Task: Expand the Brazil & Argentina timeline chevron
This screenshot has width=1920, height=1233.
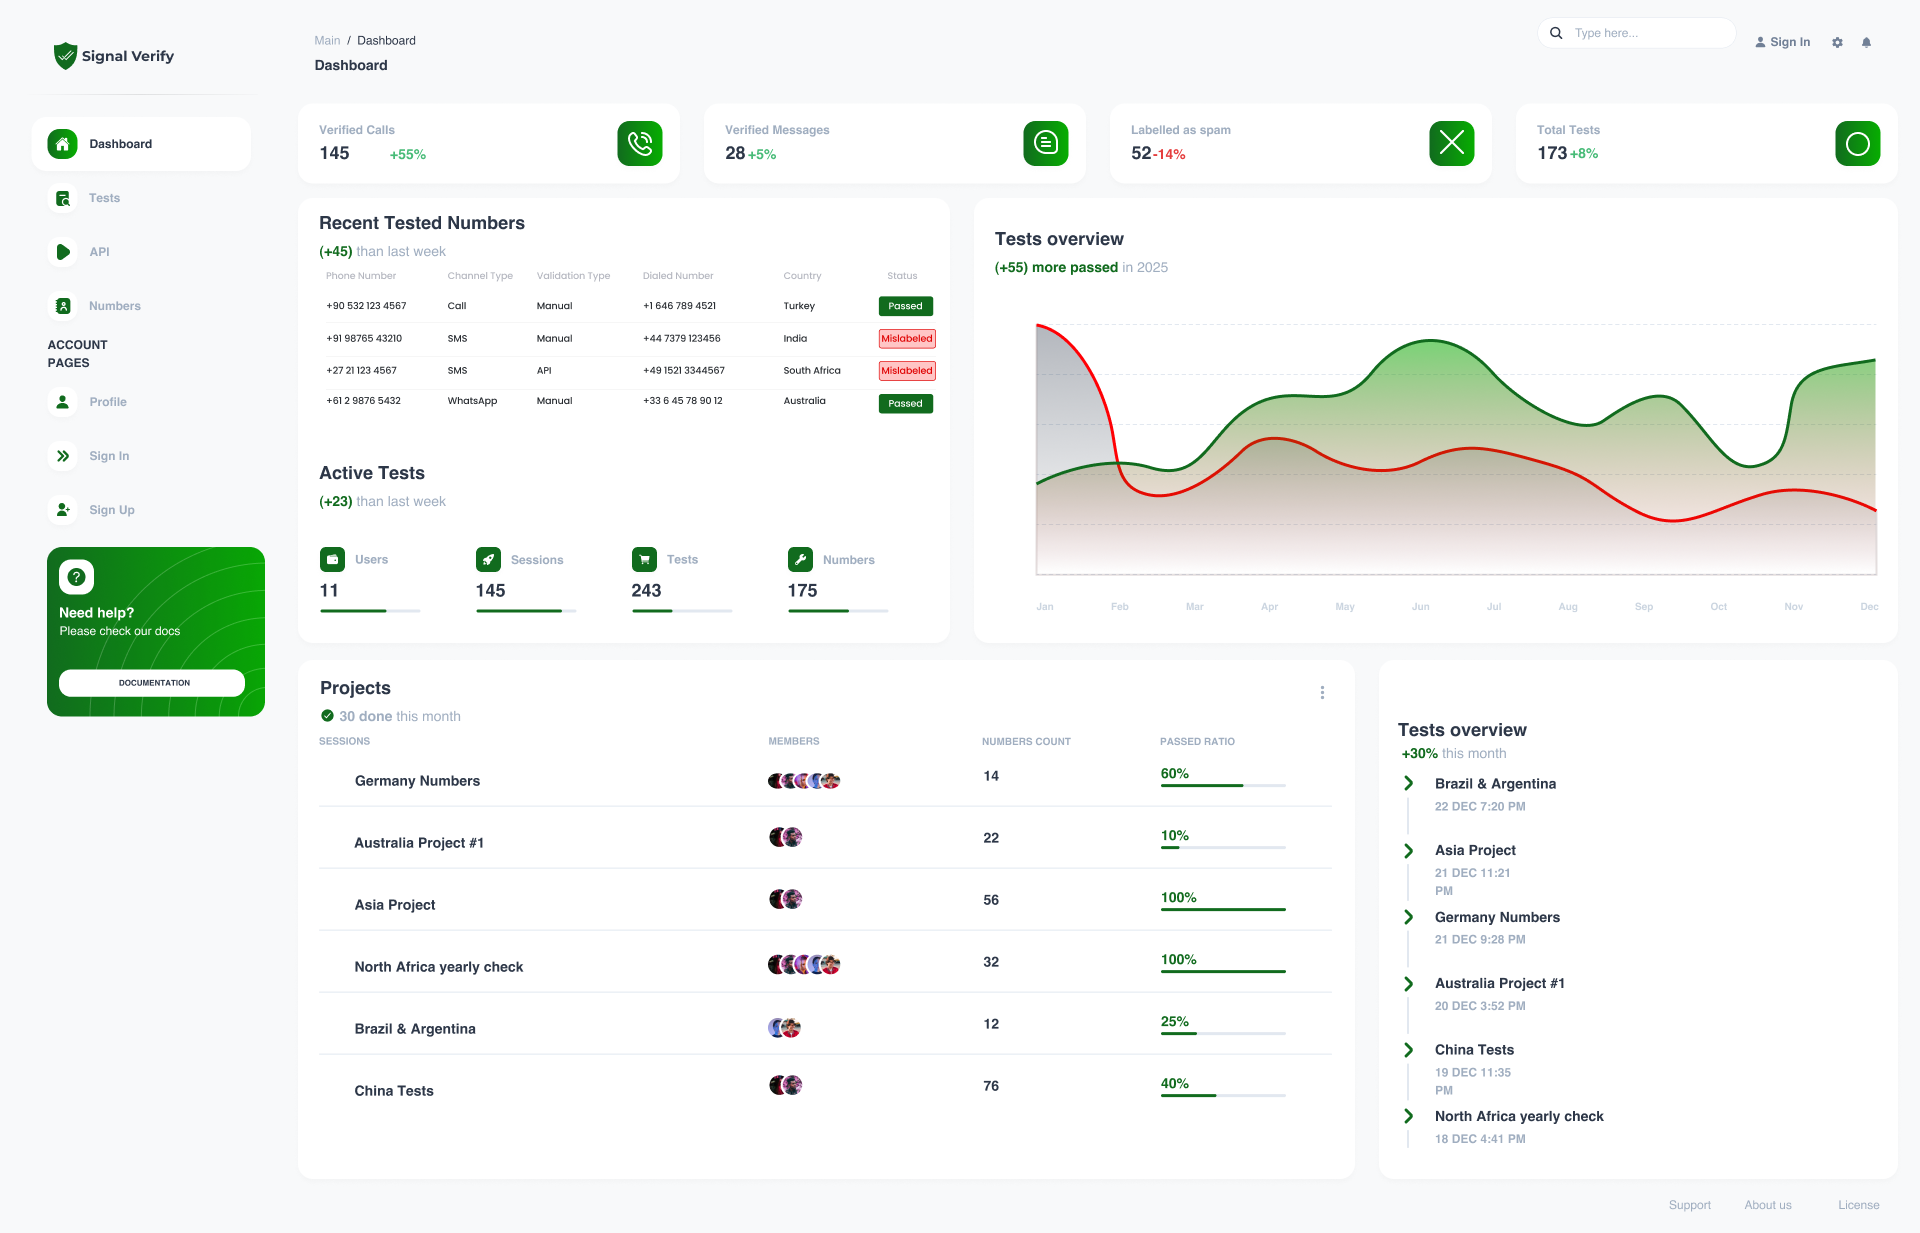Action: pos(1408,783)
